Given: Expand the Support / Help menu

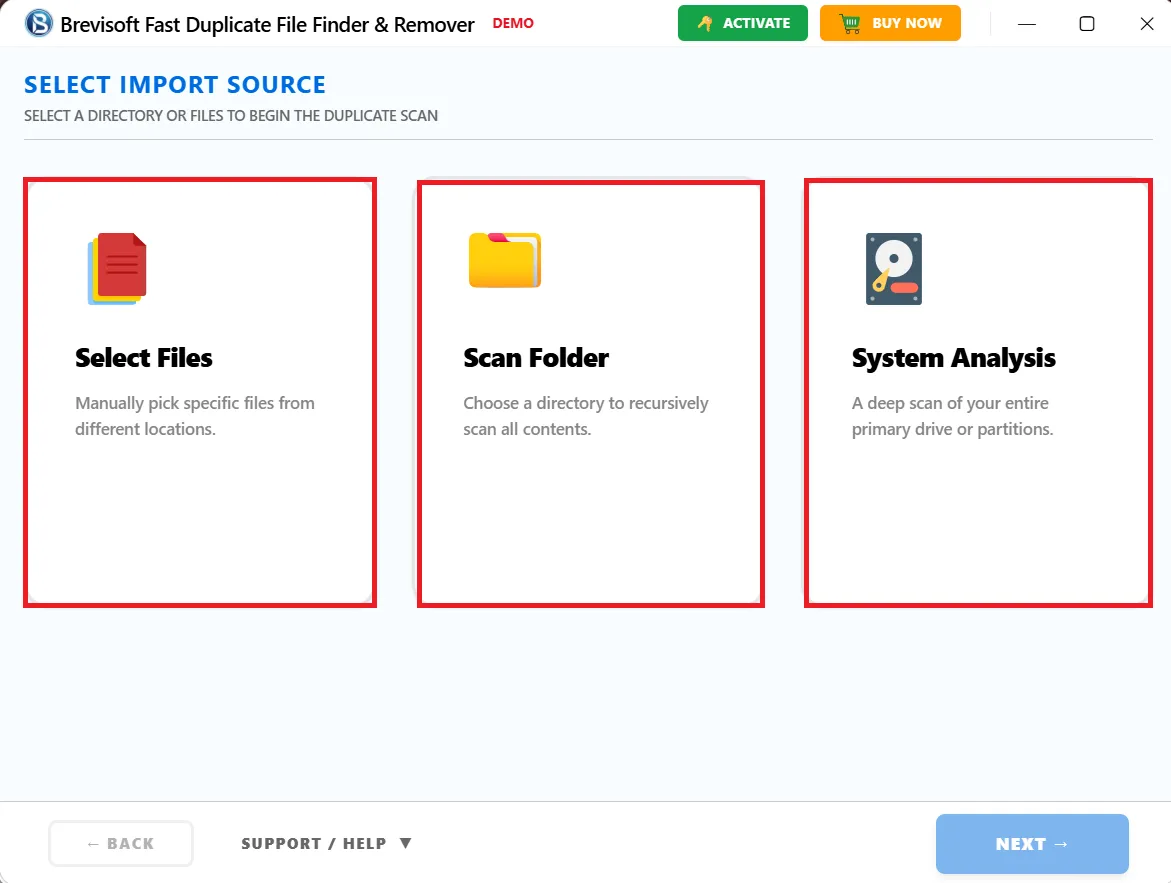Looking at the screenshot, I should [326, 843].
